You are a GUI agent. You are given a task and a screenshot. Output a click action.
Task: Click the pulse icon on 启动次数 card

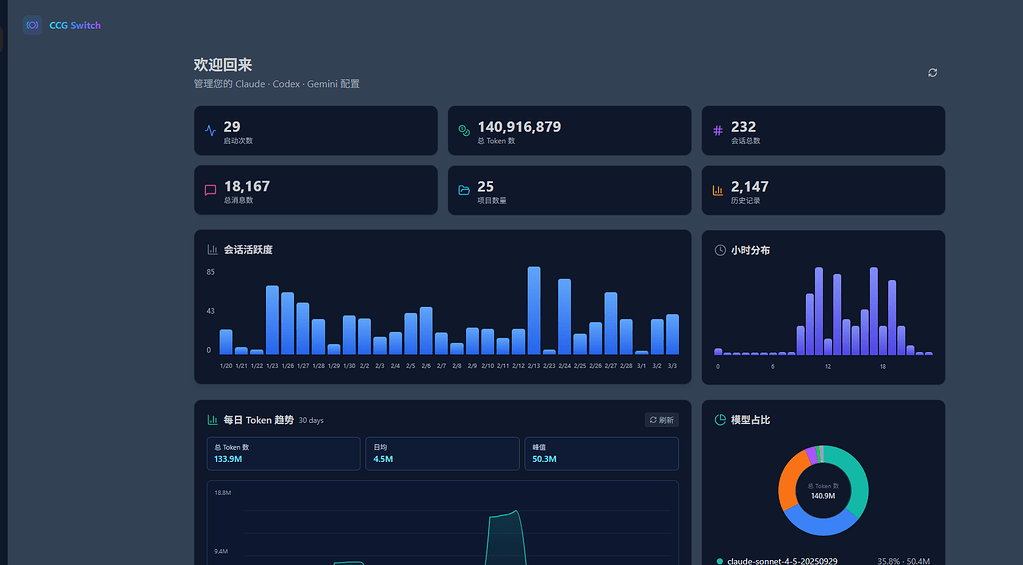point(210,130)
